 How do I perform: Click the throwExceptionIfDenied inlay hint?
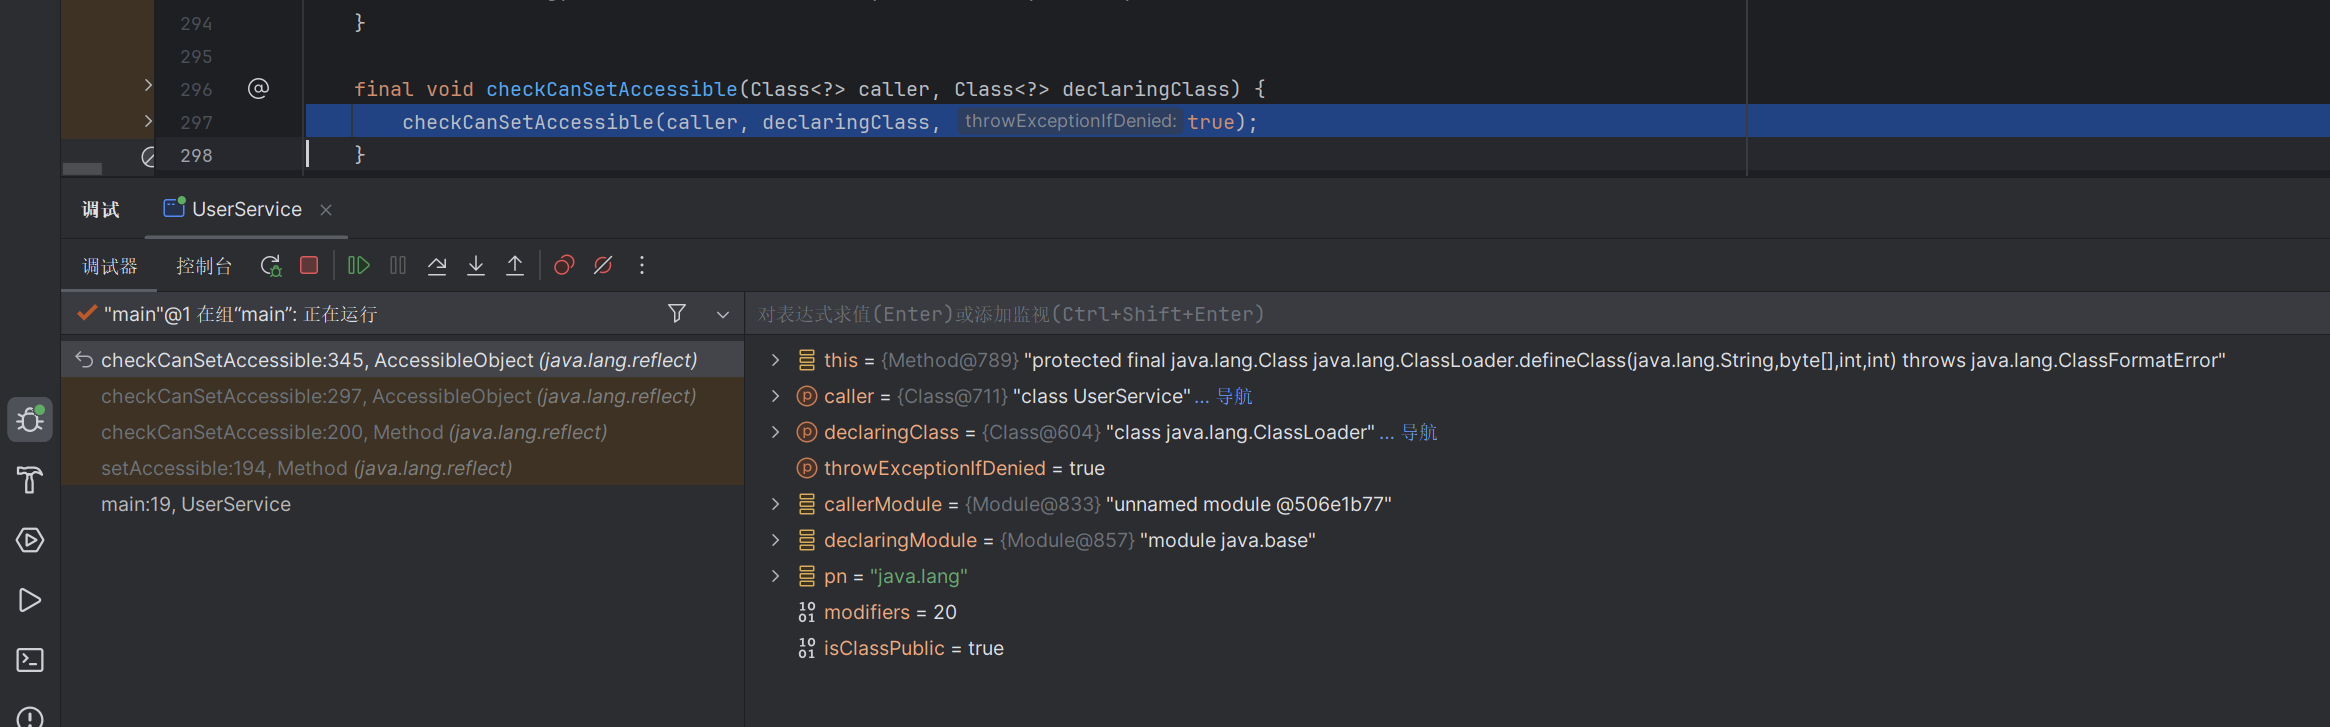(1070, 121)
